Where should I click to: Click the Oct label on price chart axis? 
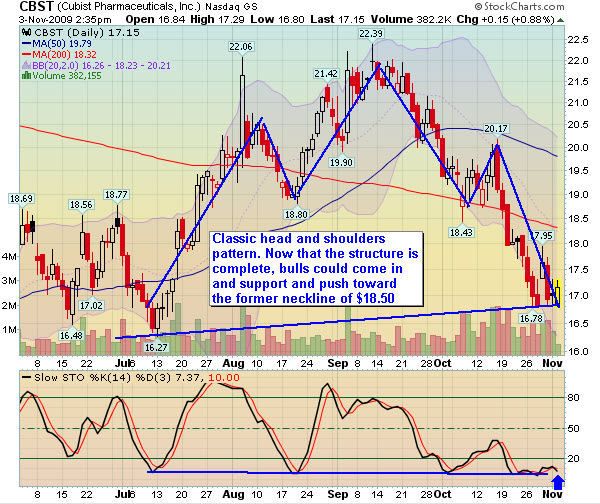click(442, 364)
